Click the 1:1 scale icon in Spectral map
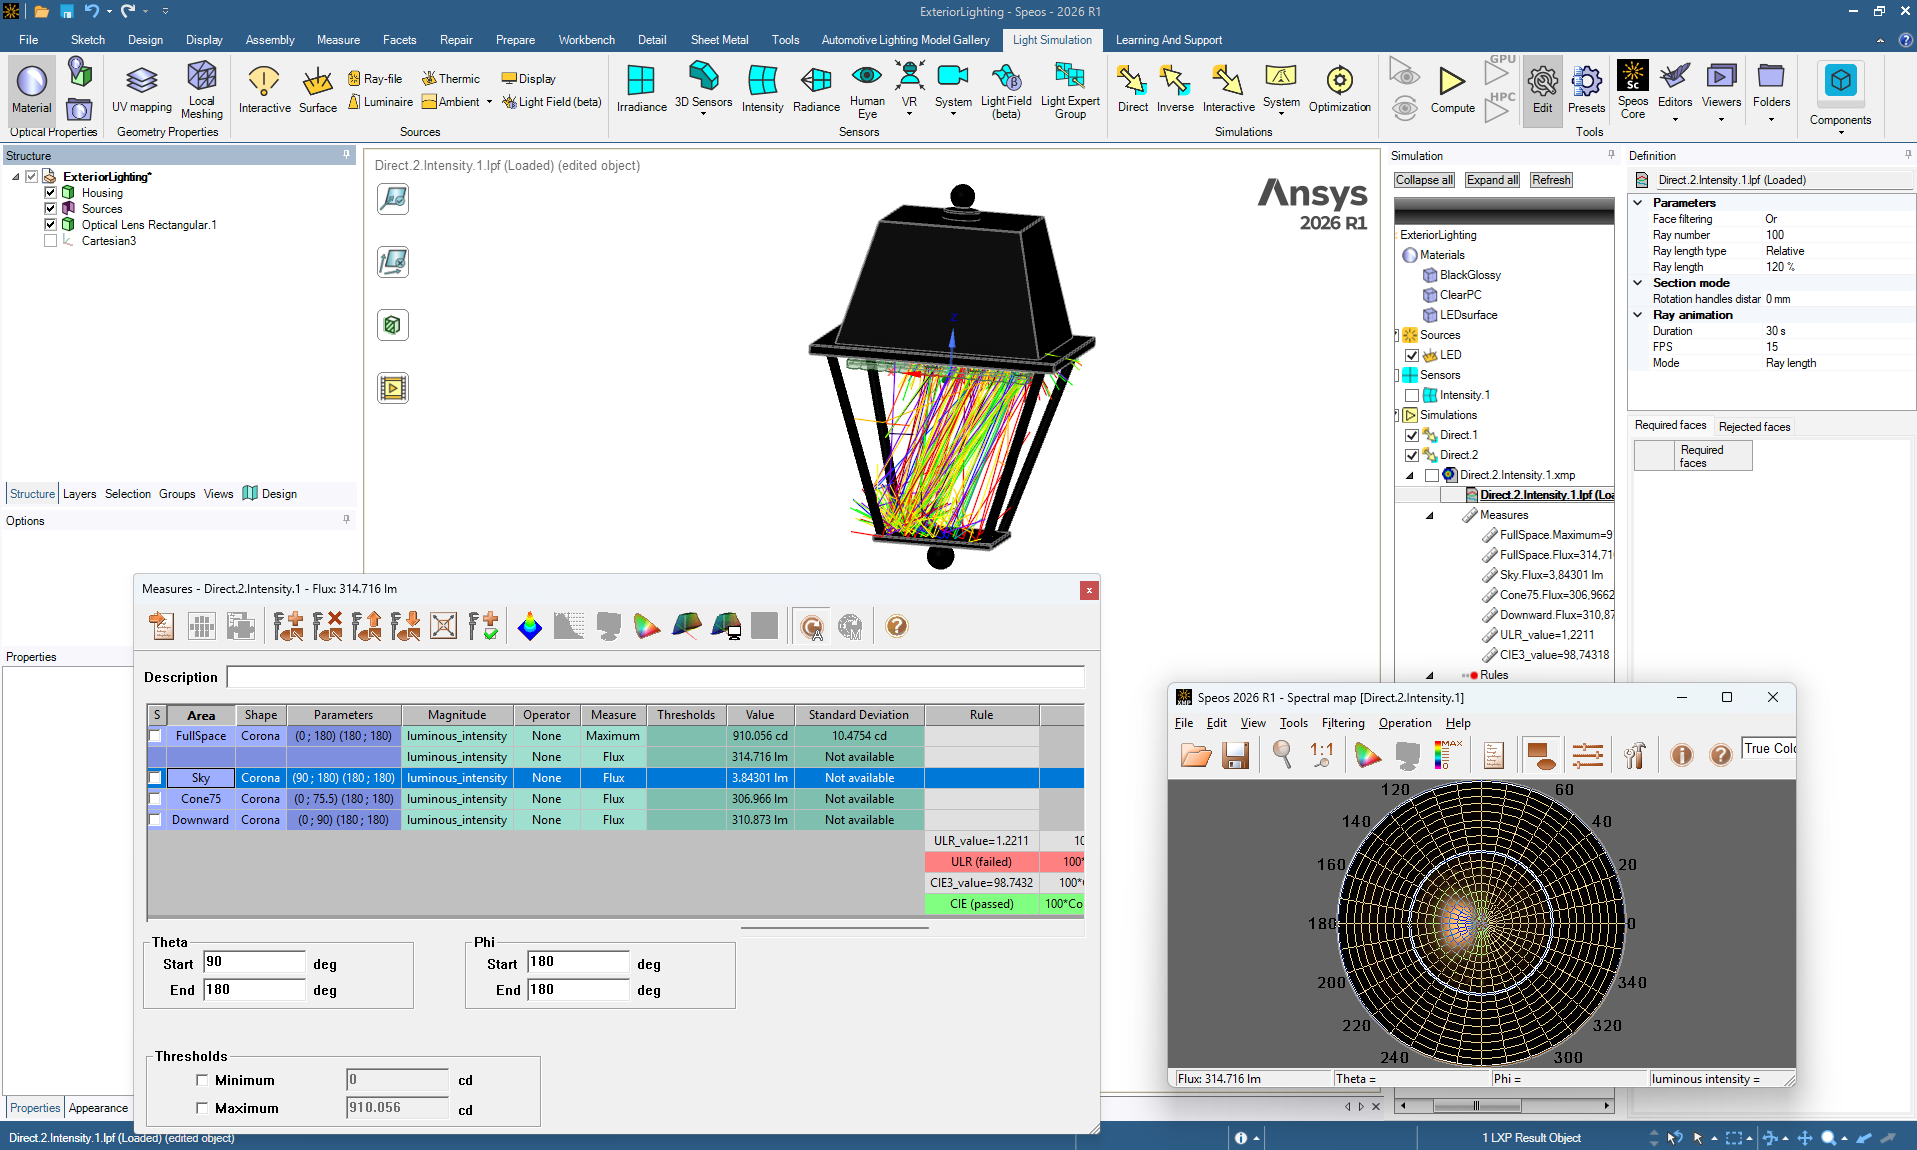The height and width of the screenshot is (1150, 1917). click(x=1321, y=755)
